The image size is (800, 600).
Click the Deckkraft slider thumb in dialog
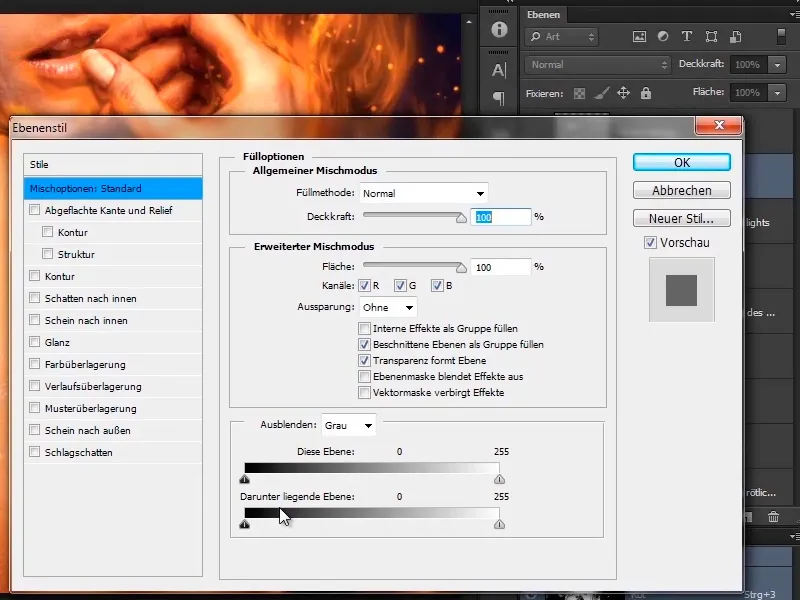(x=461, y=218)
